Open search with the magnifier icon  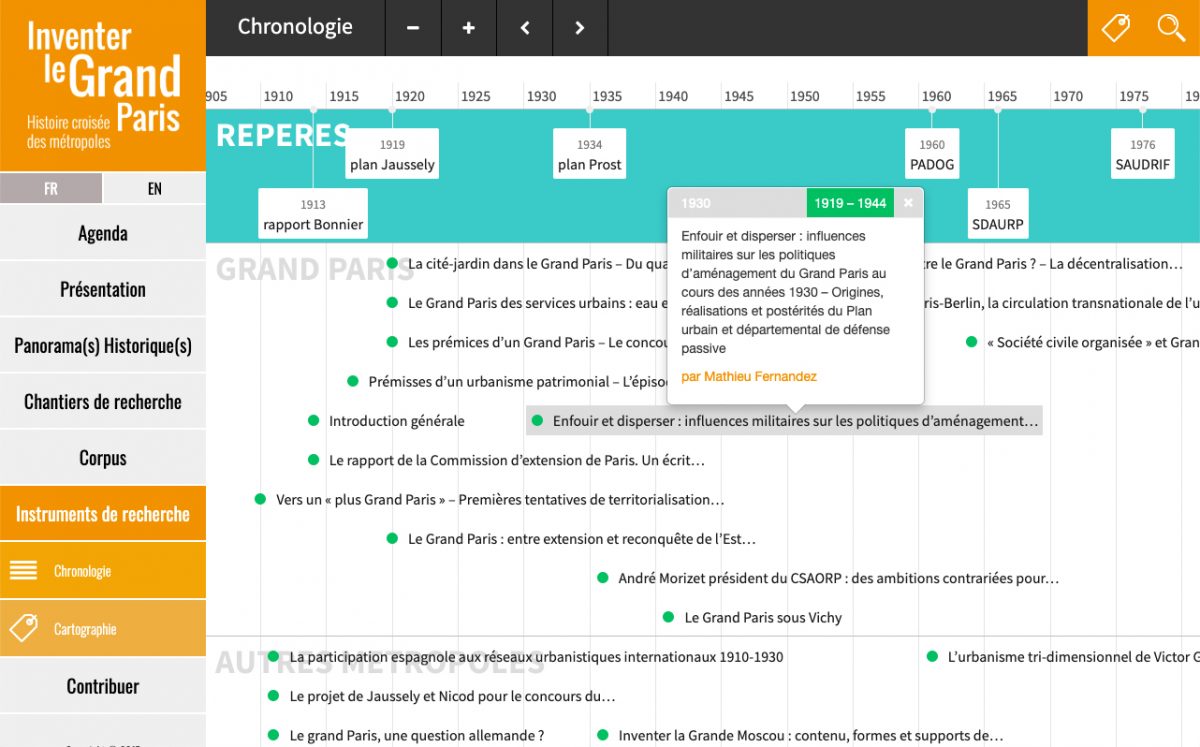[x=1171, y=28]
